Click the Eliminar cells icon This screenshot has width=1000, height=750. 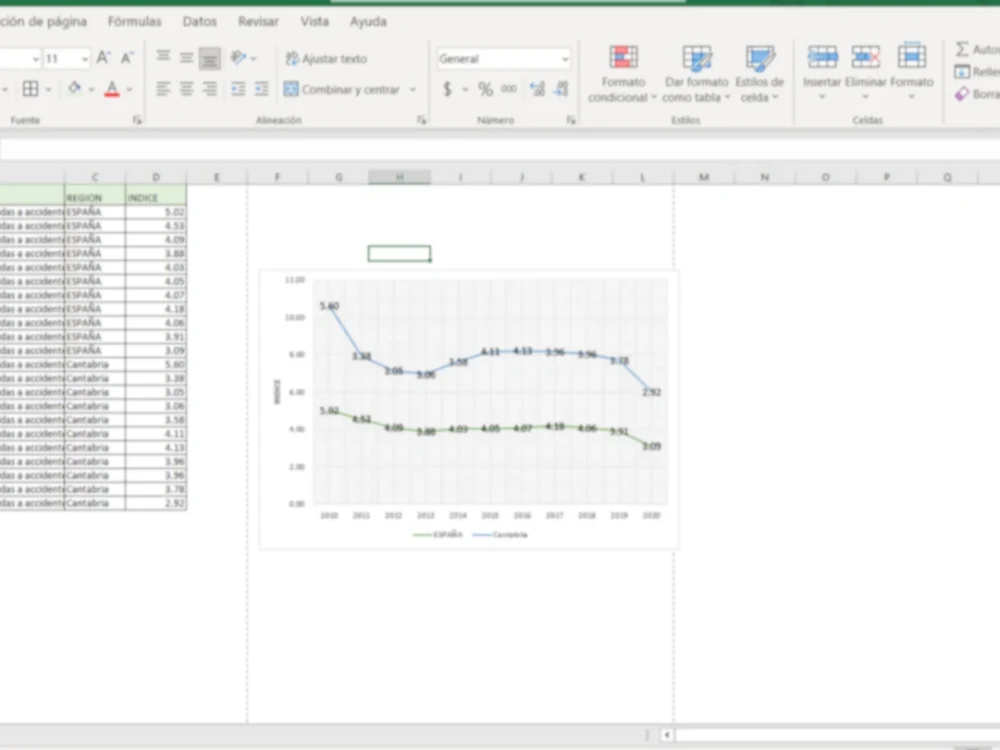click(865, 57)
